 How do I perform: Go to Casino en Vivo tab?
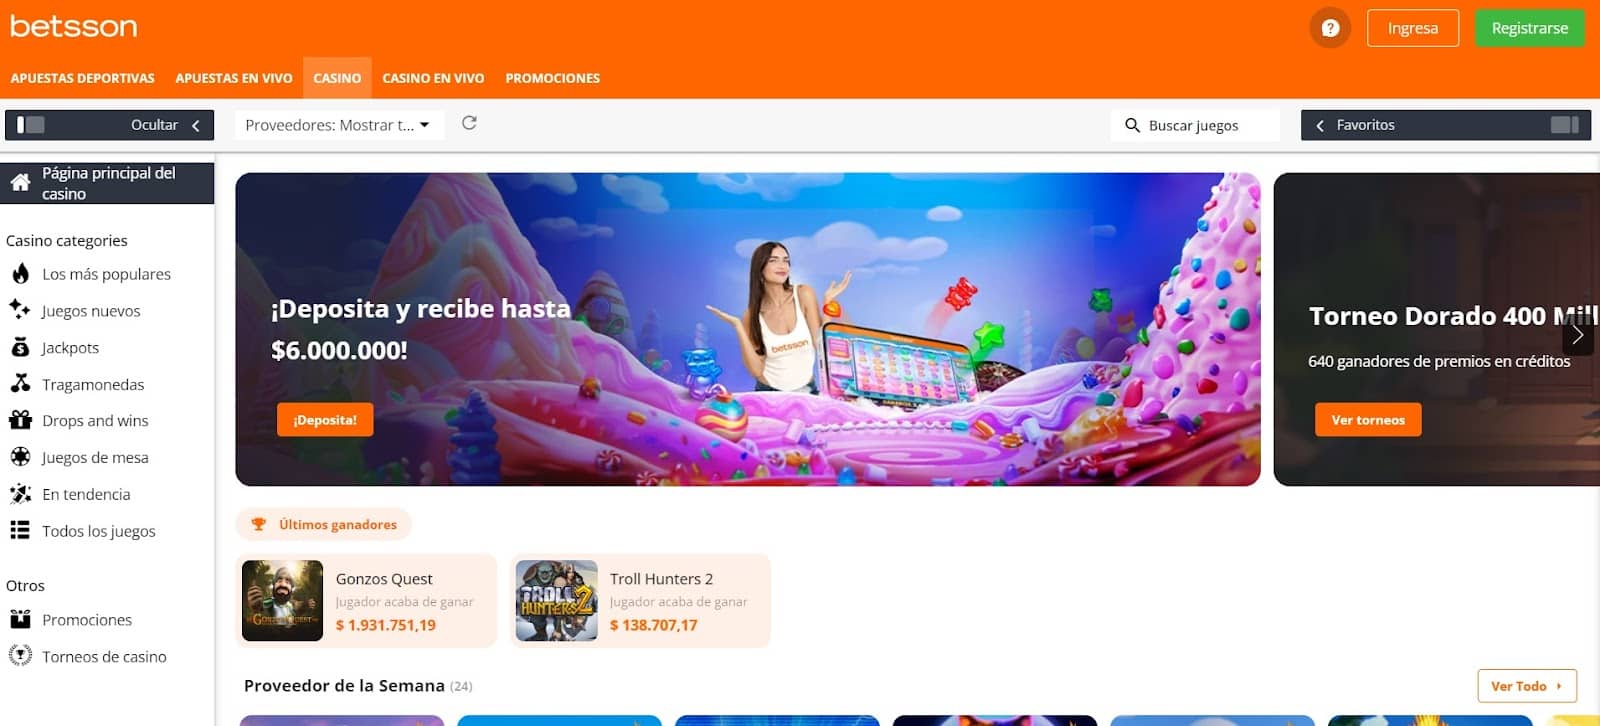[x=433, y=78]
